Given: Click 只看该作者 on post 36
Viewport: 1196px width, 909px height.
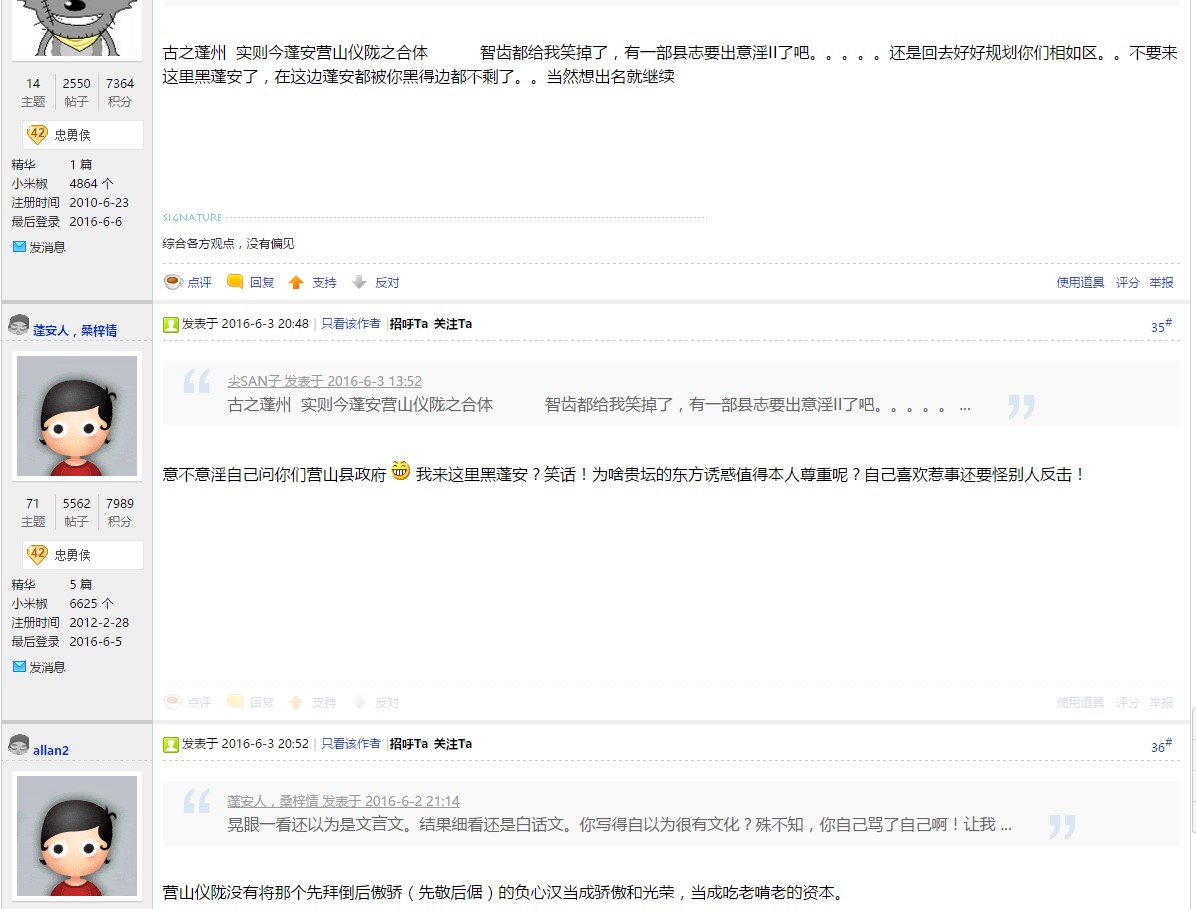Looking at the screenshot, I should (350, 744).
